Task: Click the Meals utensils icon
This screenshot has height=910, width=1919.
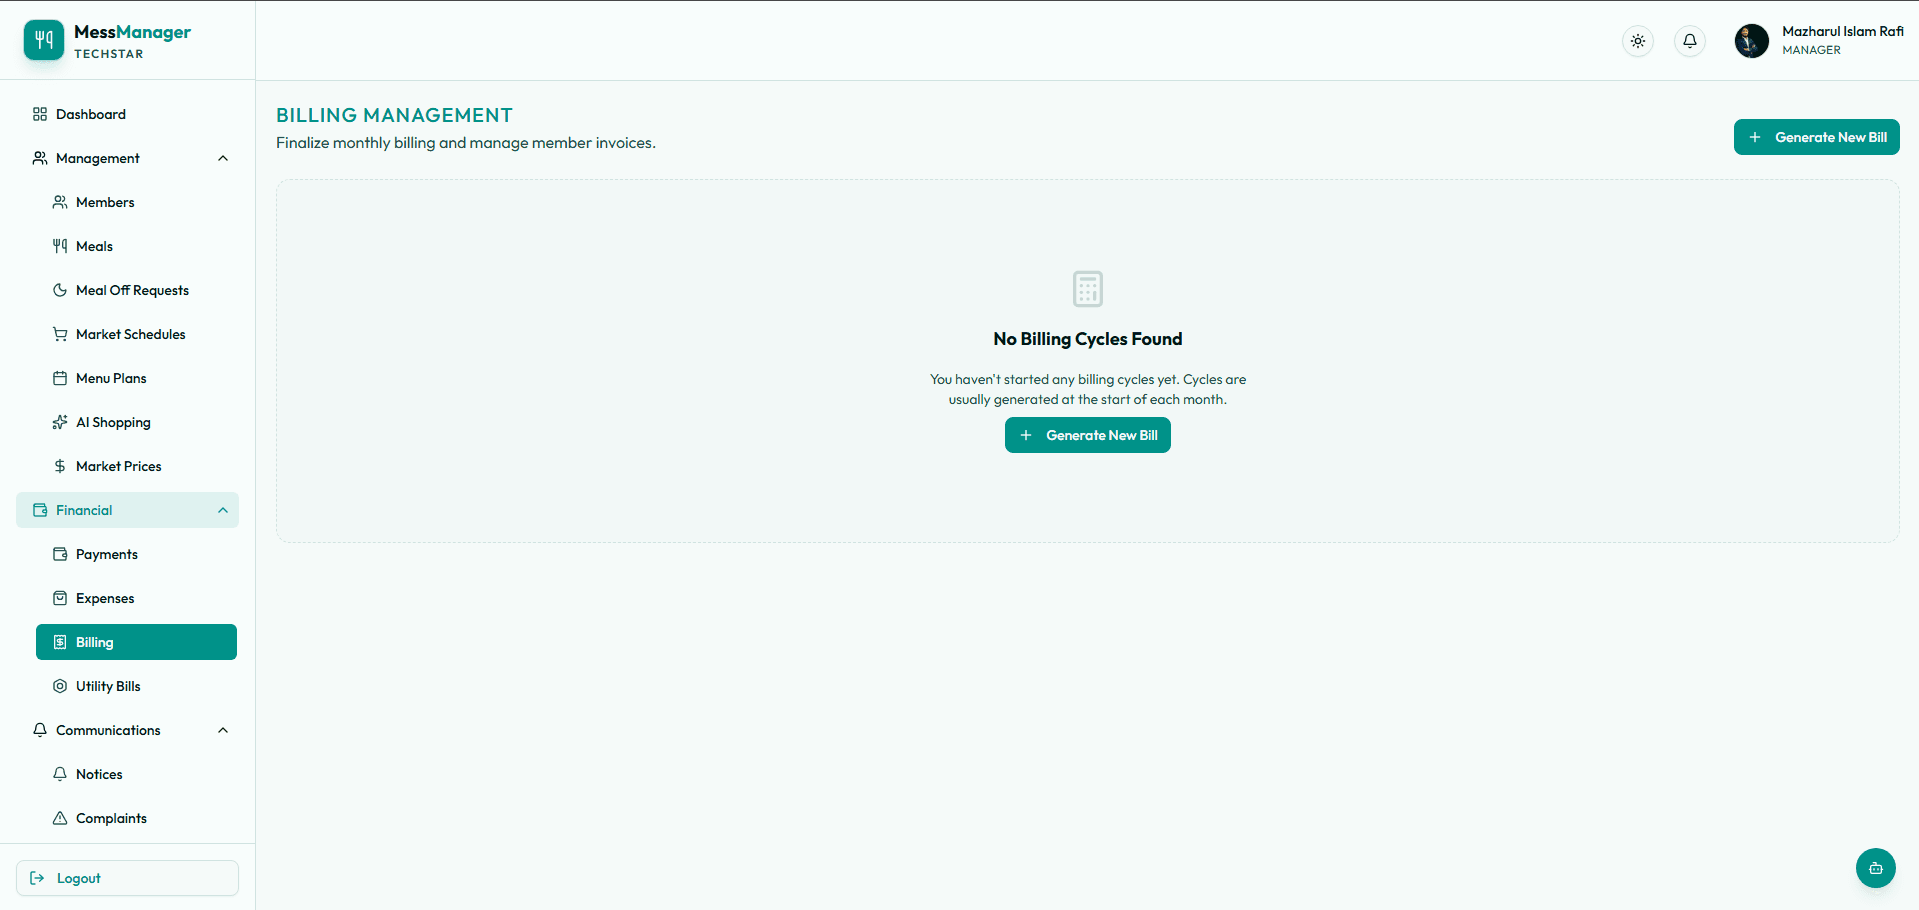Action: (60, 246)
